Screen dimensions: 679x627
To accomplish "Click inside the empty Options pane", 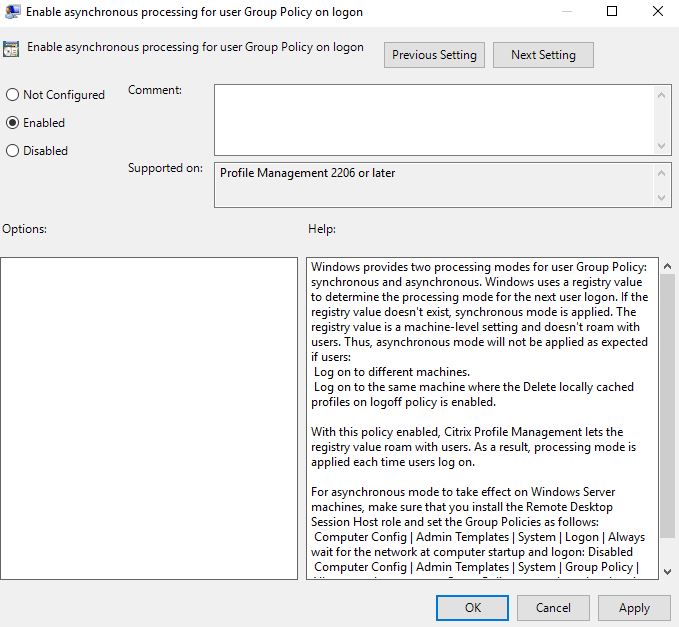I will (149, 418).
